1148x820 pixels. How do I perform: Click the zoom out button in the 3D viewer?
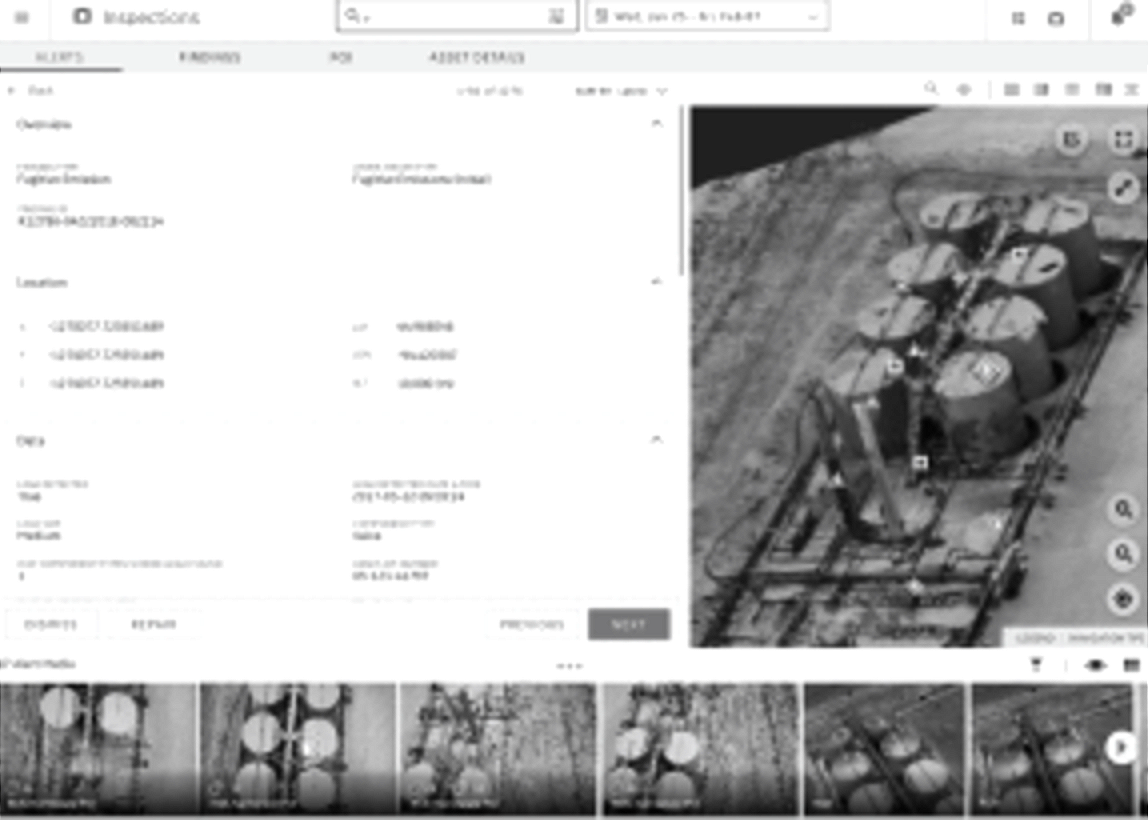coord(1123,554)
